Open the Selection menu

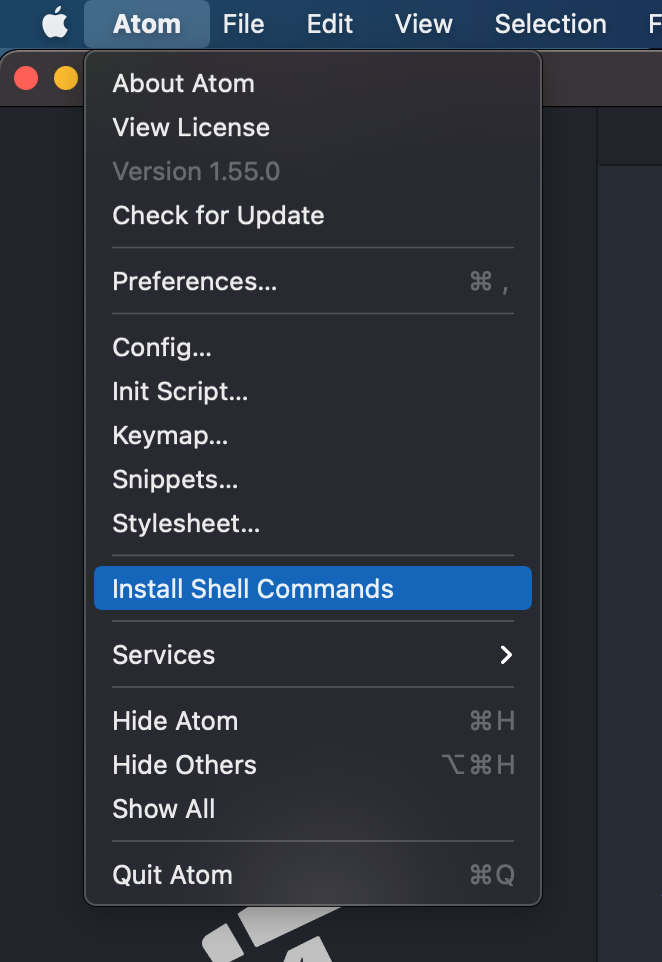point(550,24)
